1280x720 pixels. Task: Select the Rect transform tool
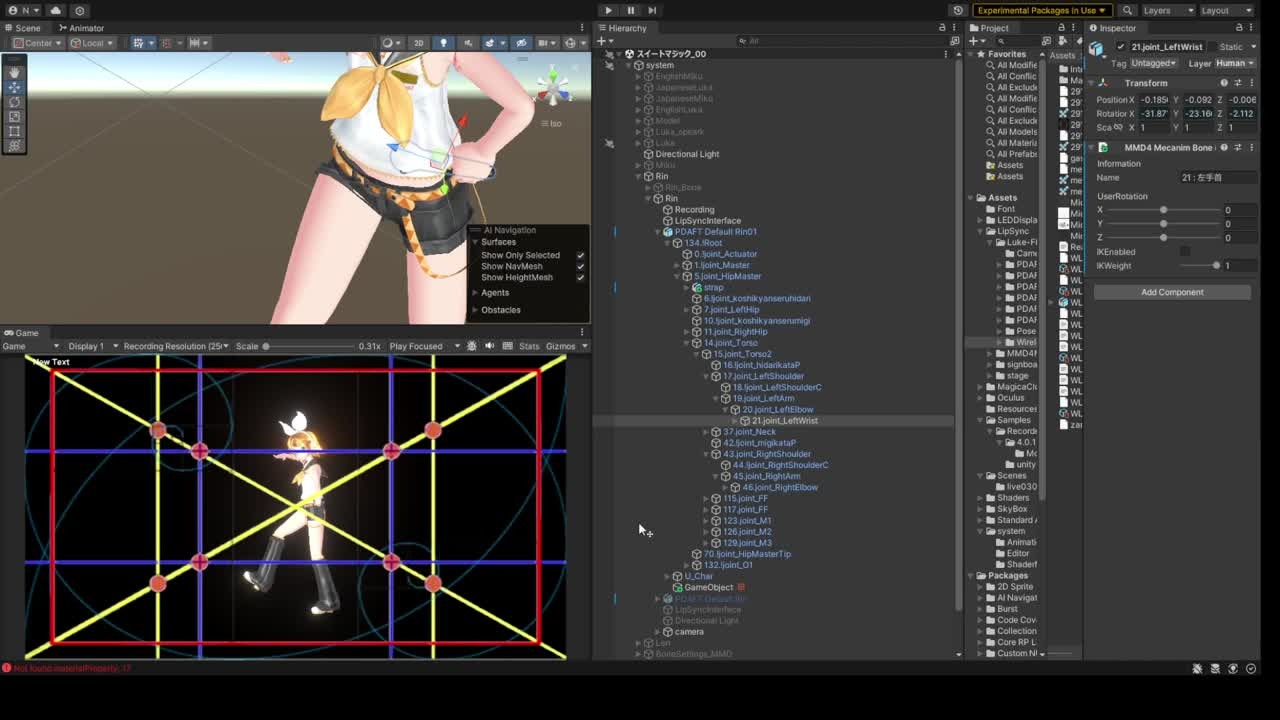pyautogui.click(x=14, y=131)
